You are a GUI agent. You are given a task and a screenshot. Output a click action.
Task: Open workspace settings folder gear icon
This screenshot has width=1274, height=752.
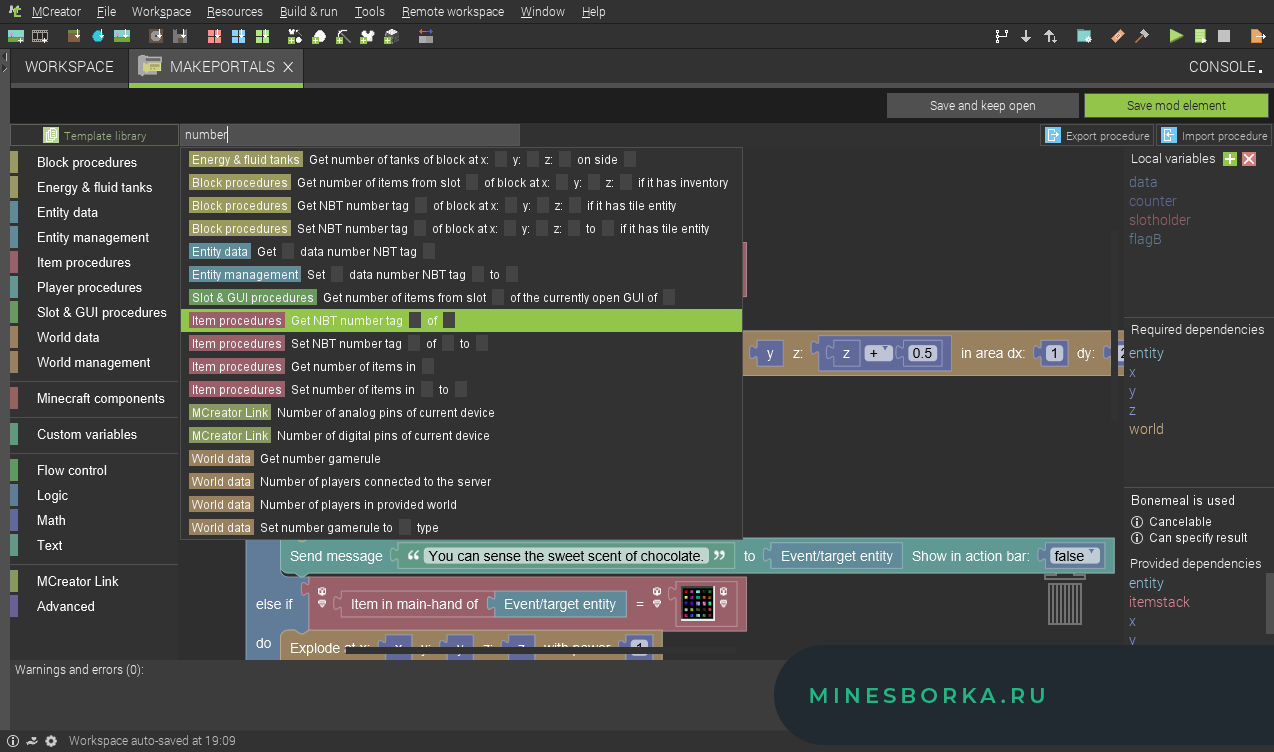click(1084, 36)
